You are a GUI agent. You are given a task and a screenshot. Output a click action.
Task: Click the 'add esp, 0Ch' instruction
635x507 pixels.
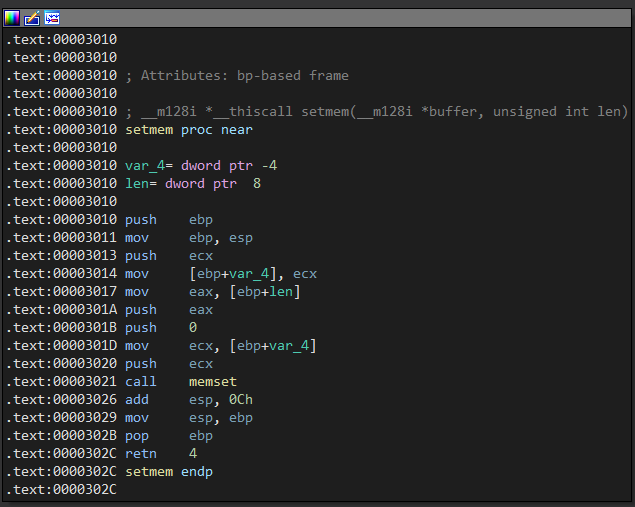coord(189,400)
